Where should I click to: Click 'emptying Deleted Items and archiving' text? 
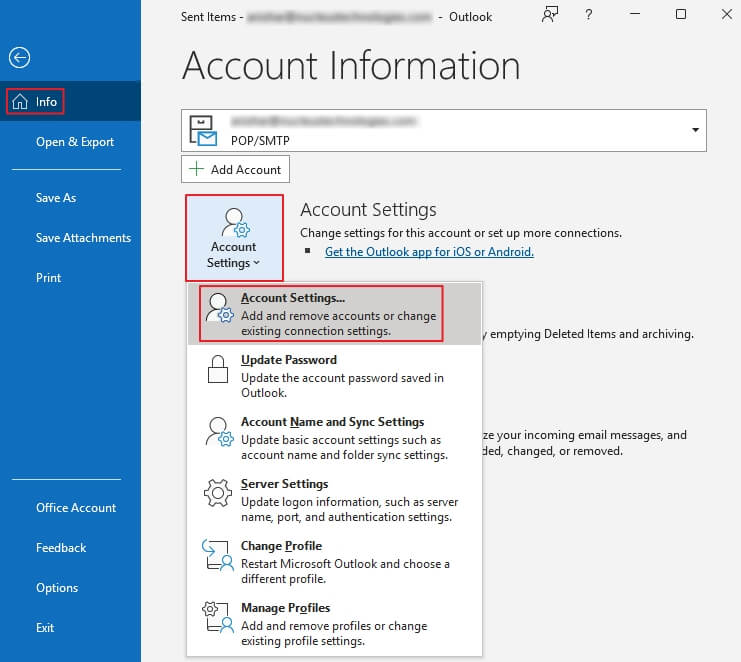pos(592,334)
